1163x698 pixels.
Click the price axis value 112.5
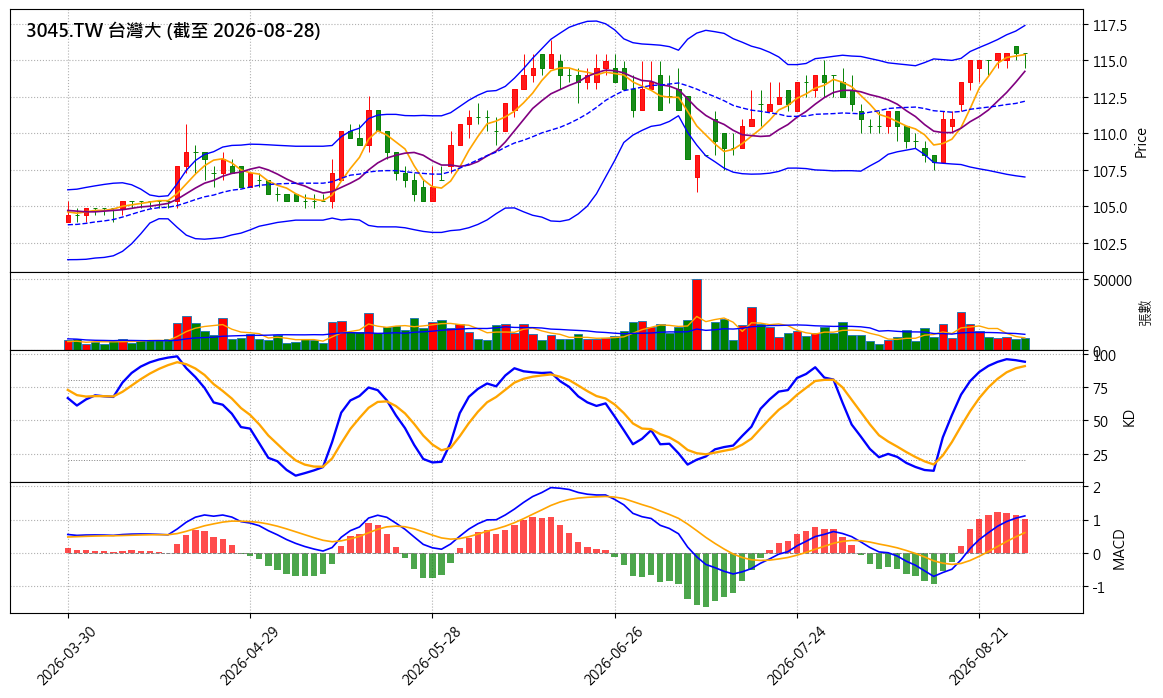(x=1110, y=99)
